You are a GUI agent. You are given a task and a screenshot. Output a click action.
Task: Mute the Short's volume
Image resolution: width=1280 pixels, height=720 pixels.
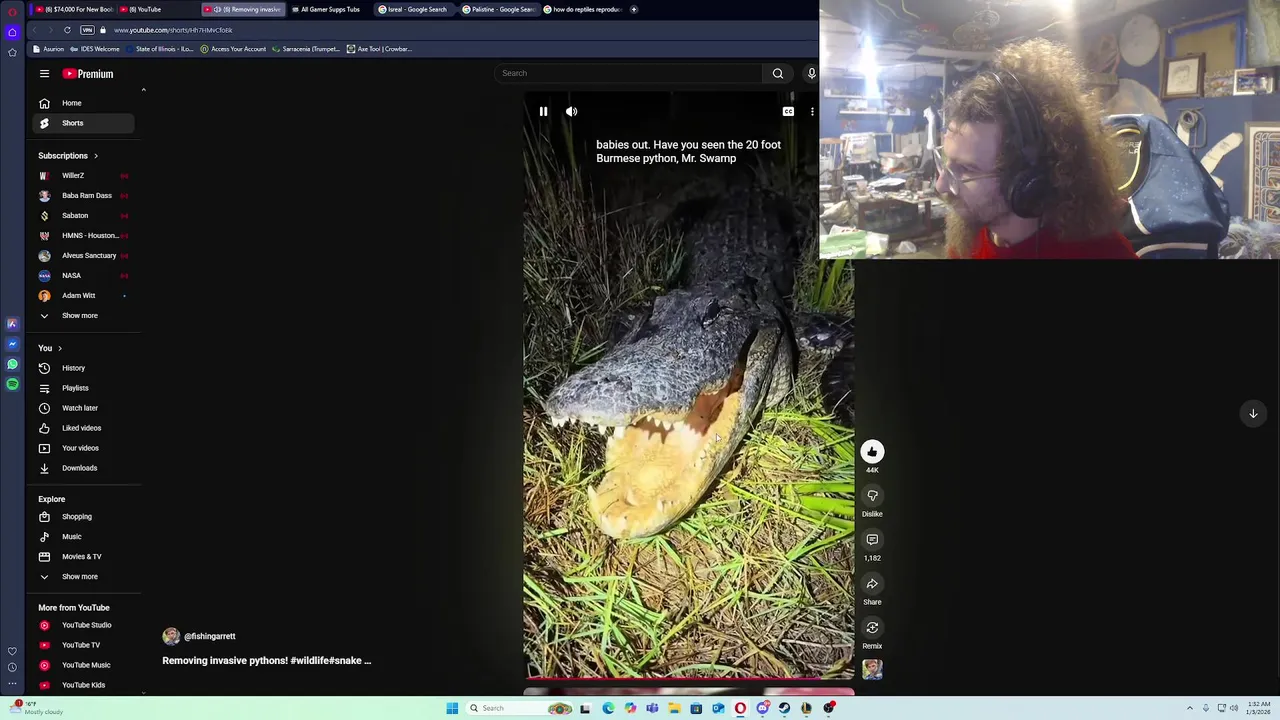(571, 112)
